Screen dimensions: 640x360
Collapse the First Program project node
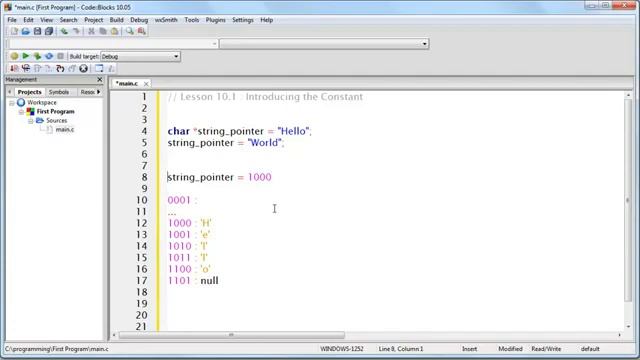21,112
